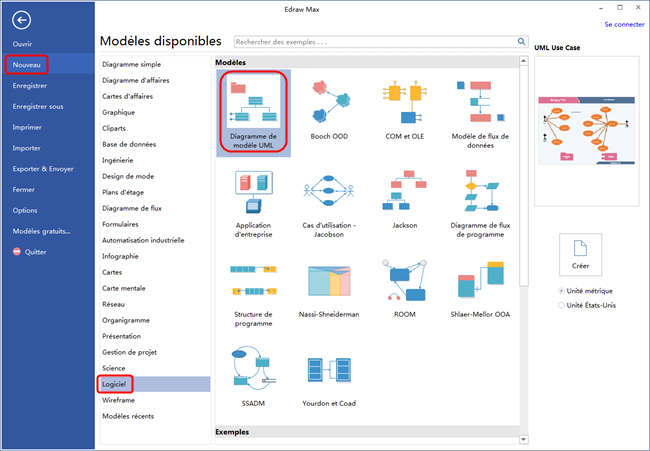The width and height of the screenshot is (650, 451).
Task: Pick the Shlaer-Mellor OOA template
Action: pyautogui.click(x=480, y=289)
